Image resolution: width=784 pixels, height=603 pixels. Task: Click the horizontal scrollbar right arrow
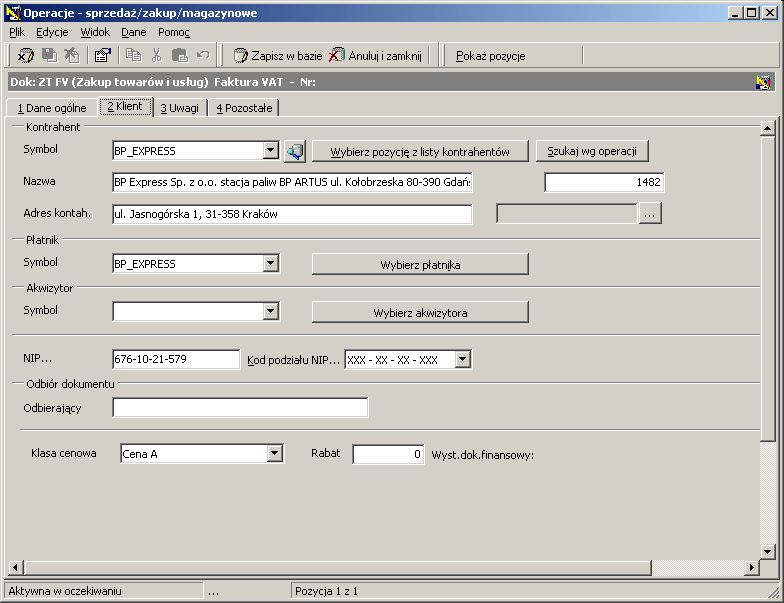pos(752,568)
